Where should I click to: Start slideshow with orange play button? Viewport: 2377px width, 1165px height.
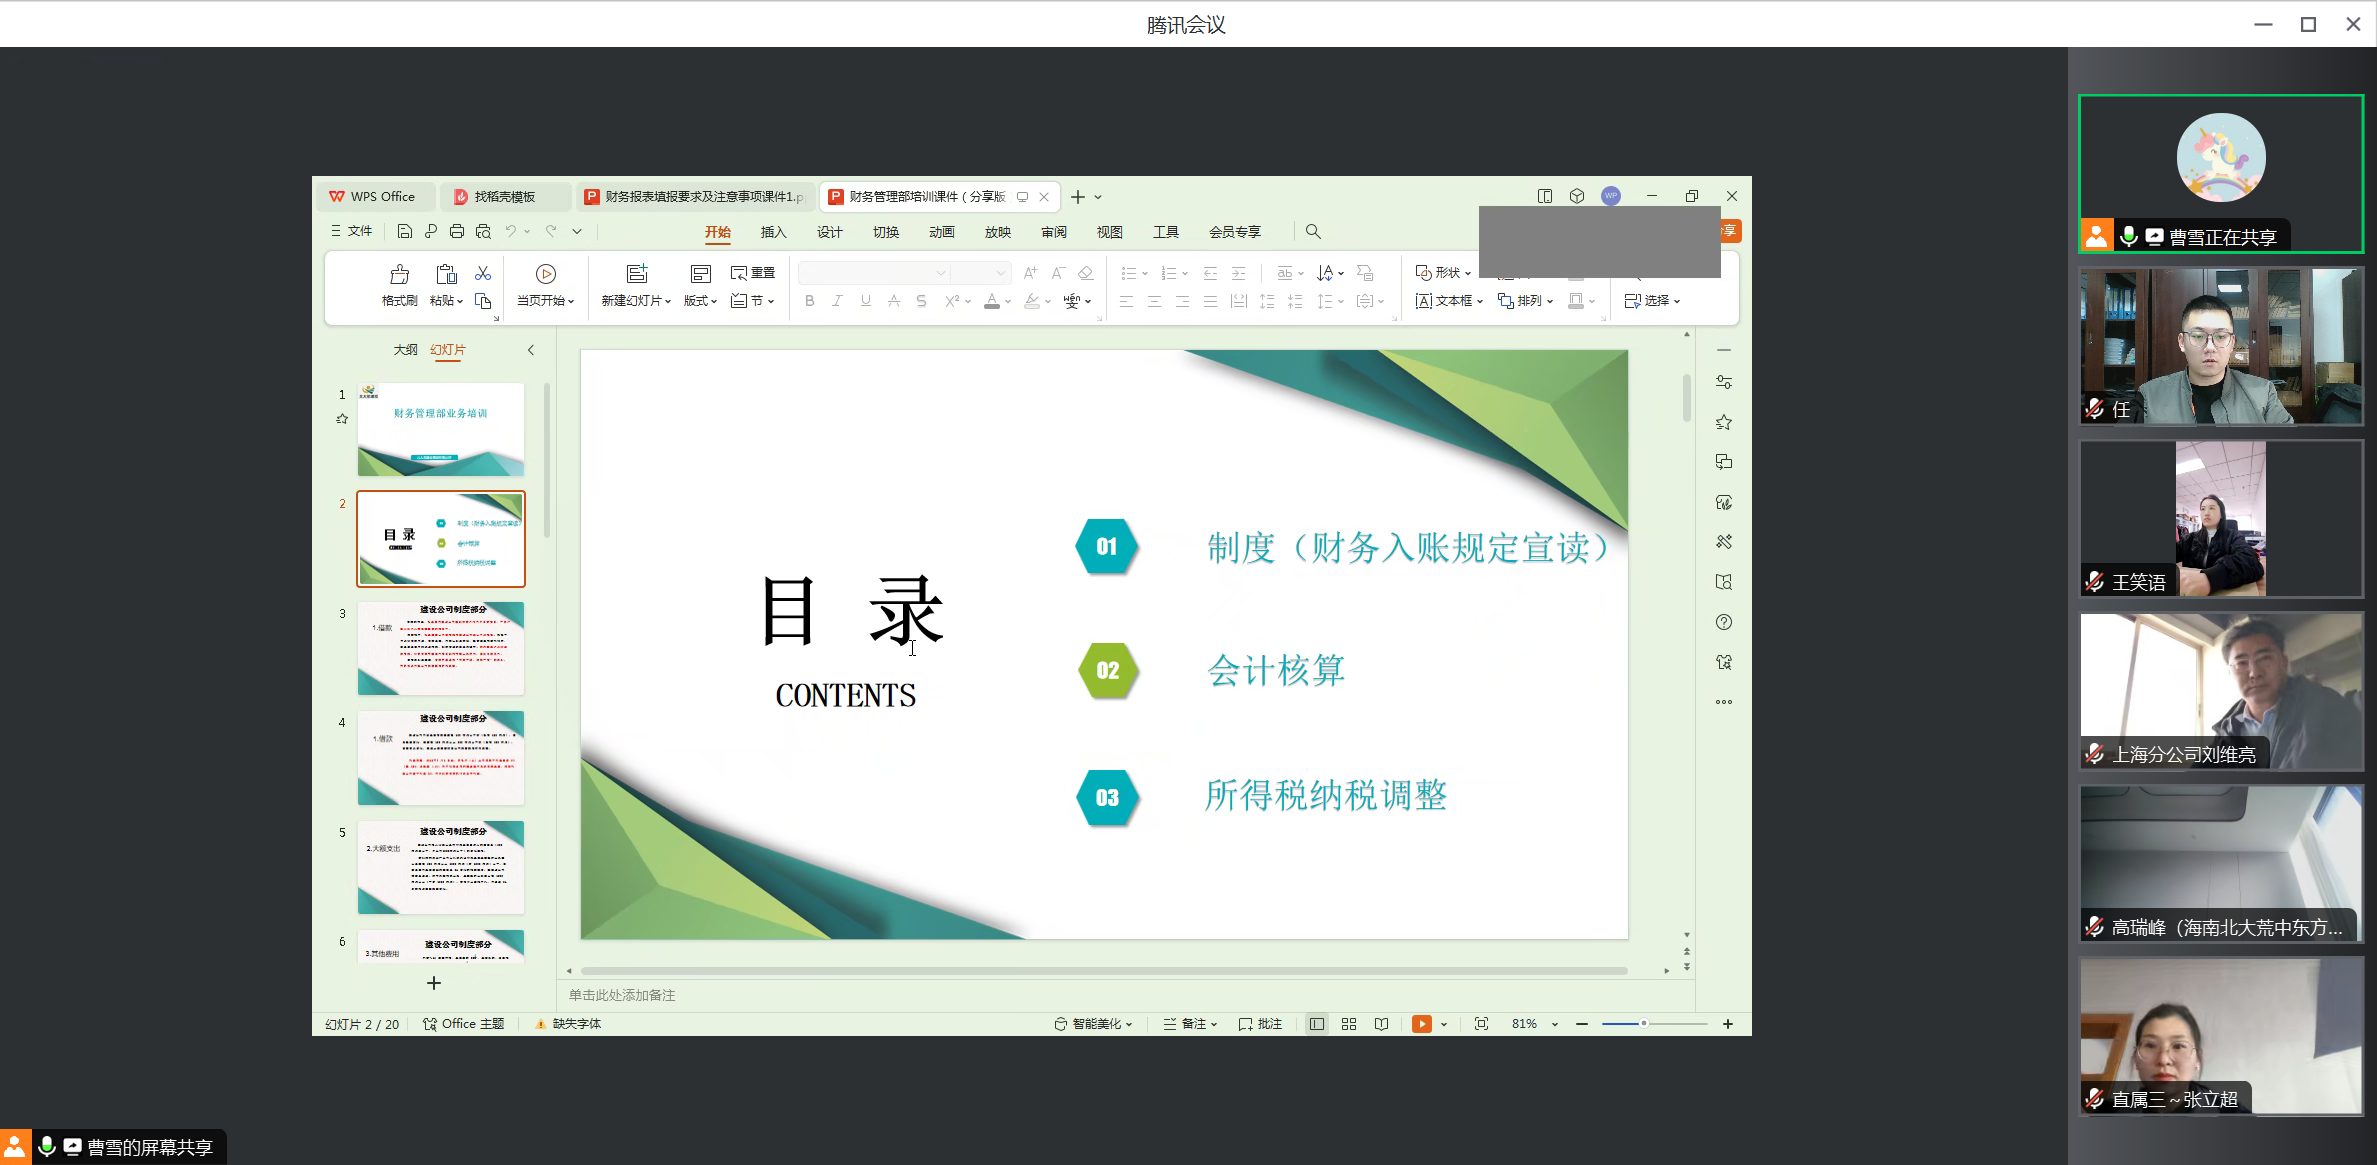[1421, 1024]
